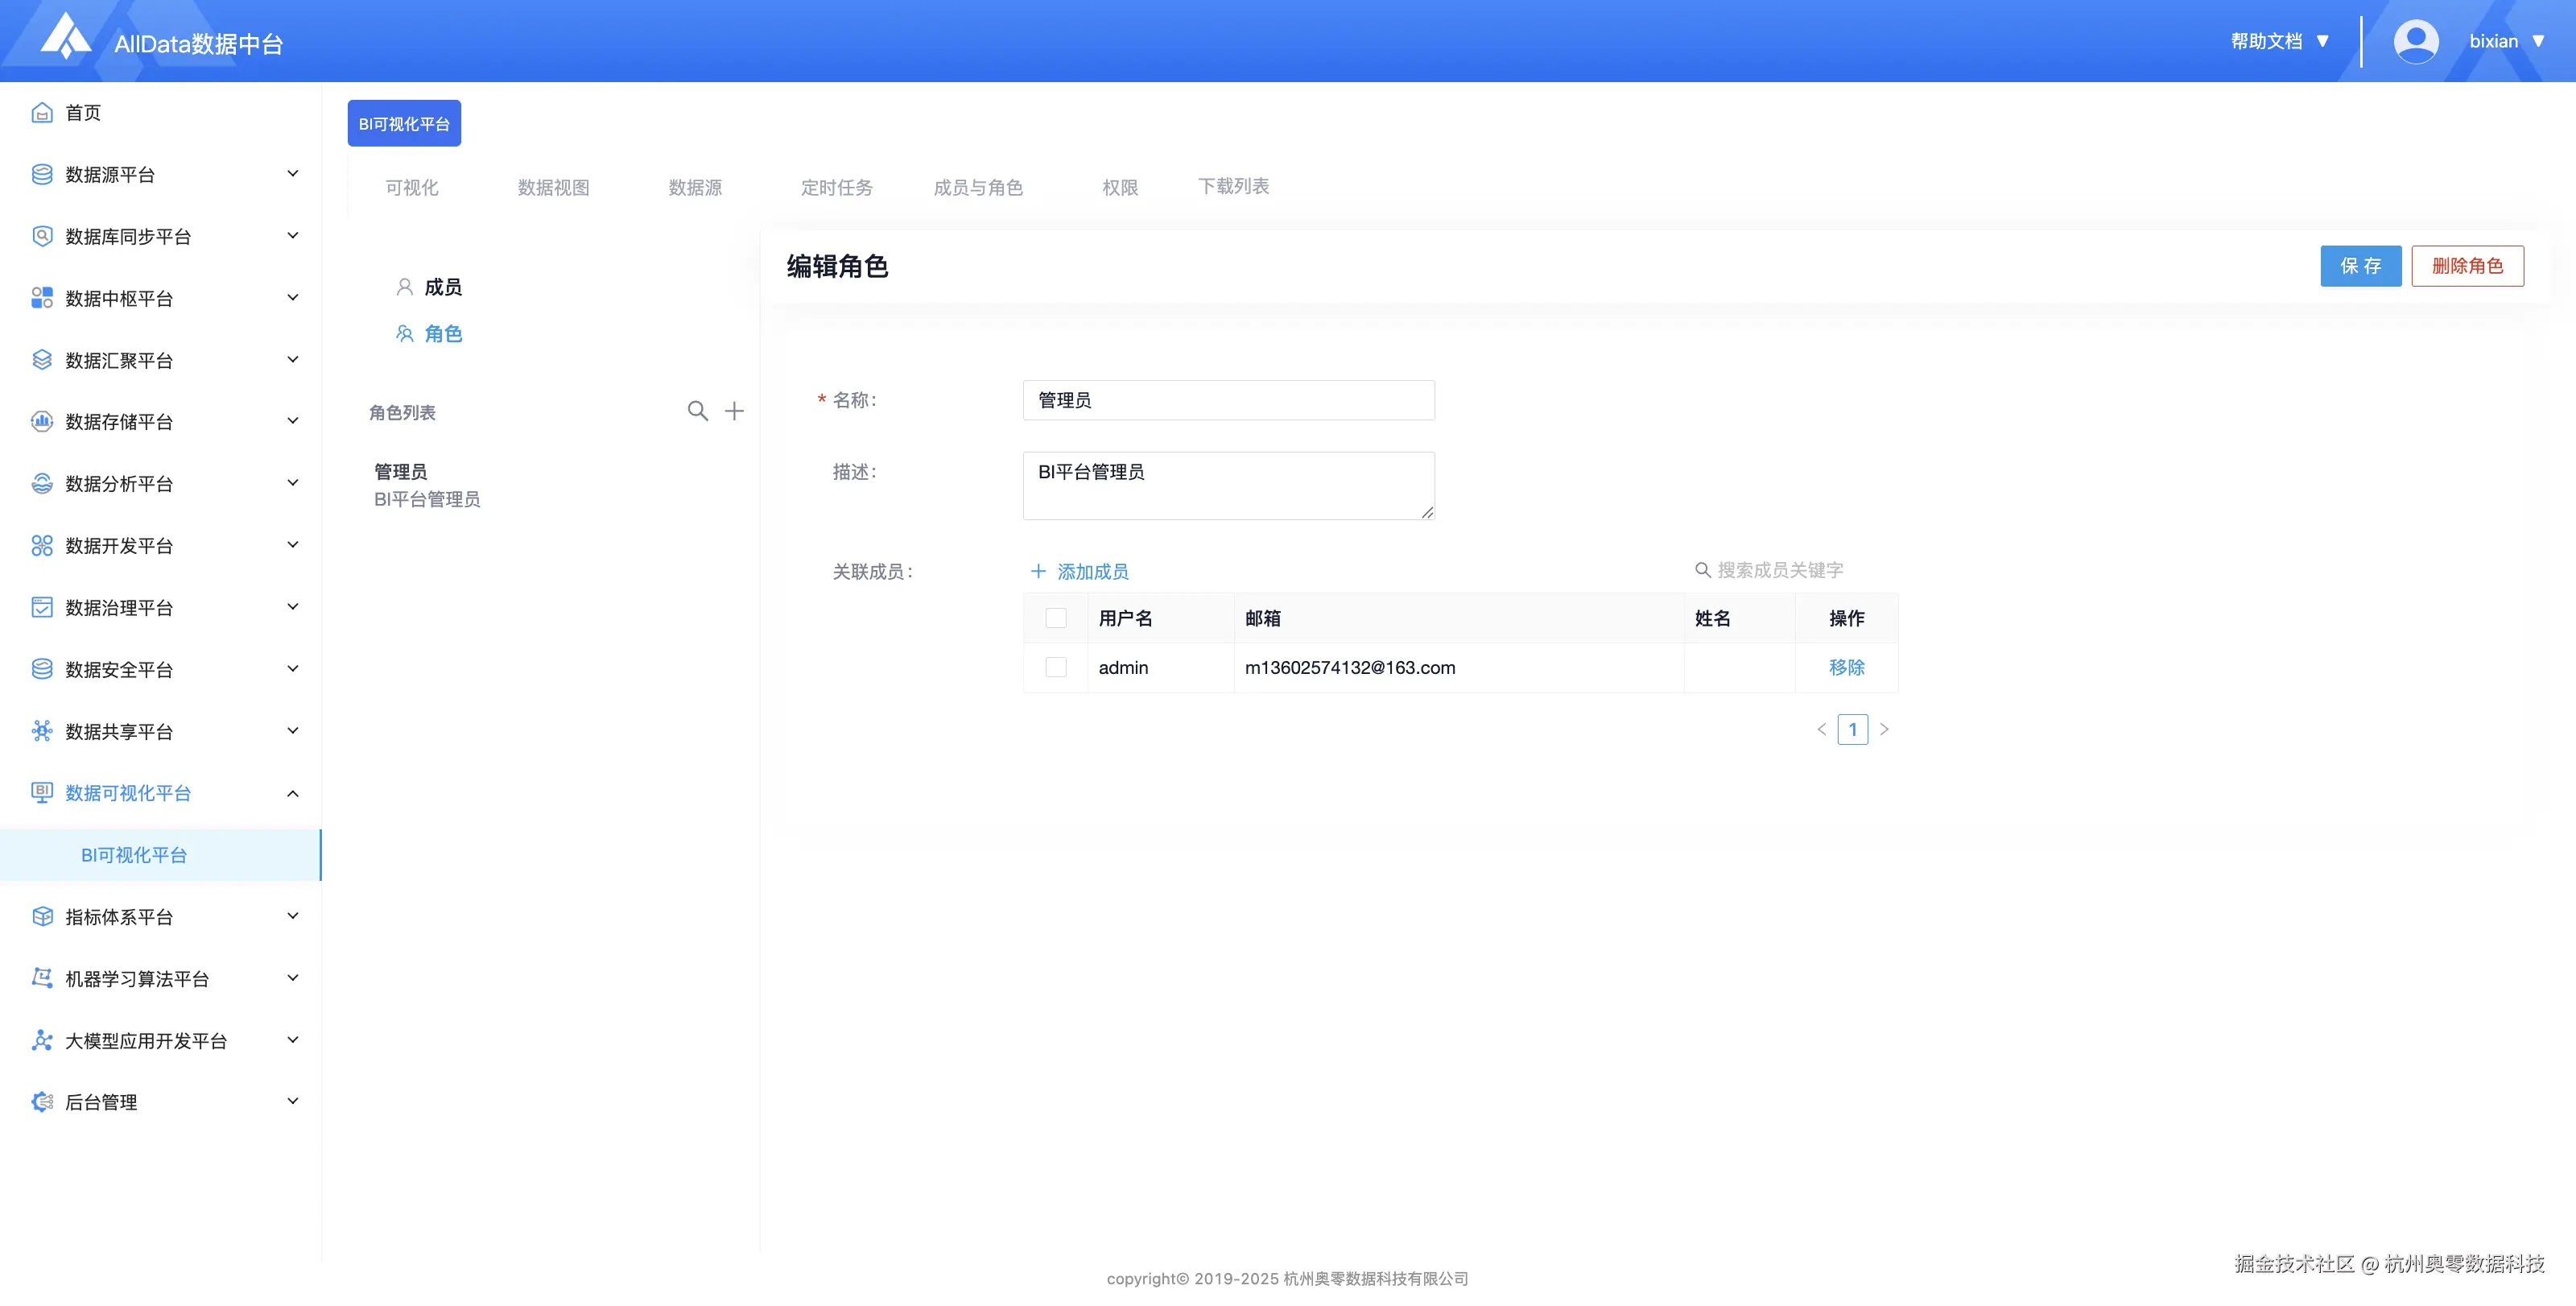The image size is (2576, 1306).
Task: Switch to the 数据视图 tab
Action: pyautogui.click(x=553, y=187)
